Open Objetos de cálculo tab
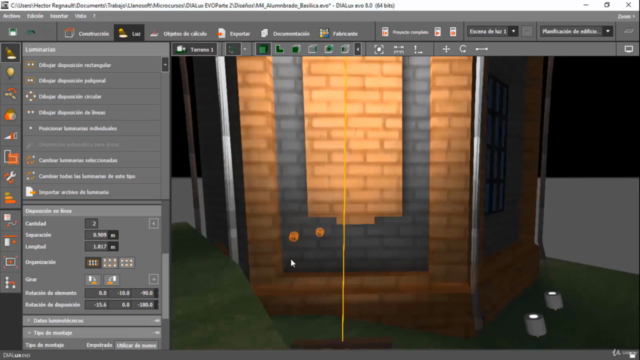 click(x=178, y=33)
